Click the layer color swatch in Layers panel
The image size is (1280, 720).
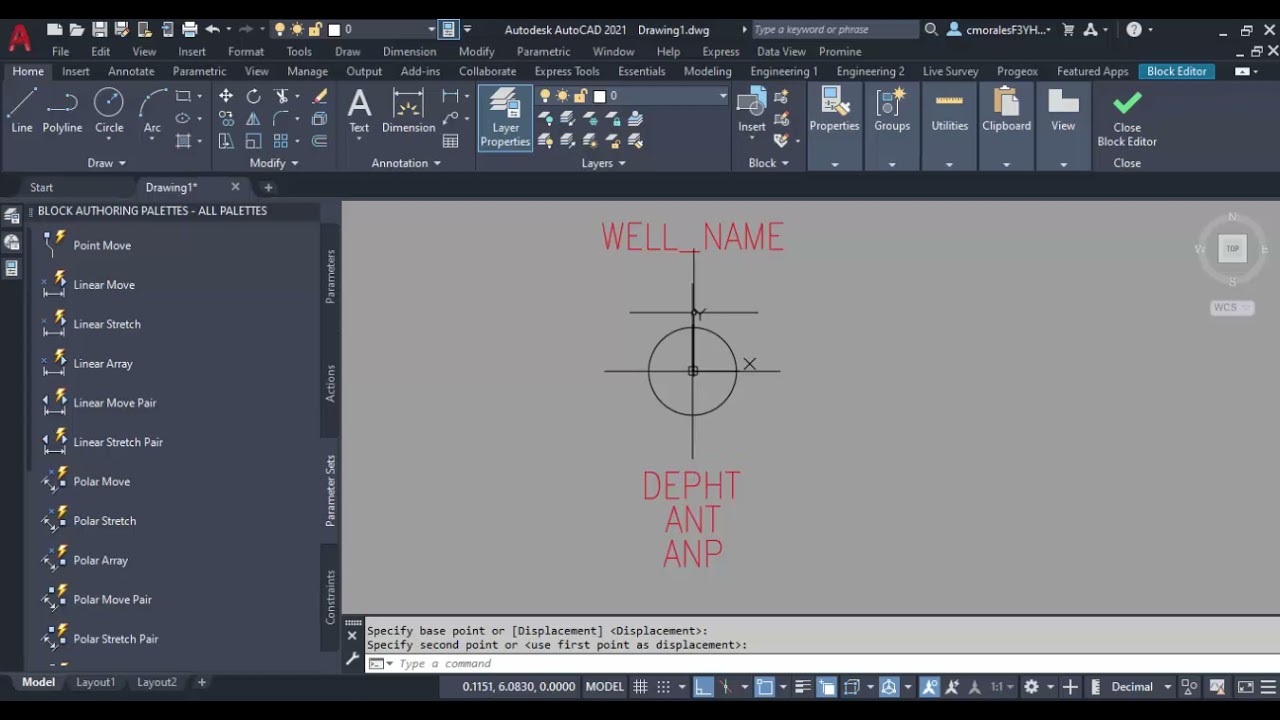pos(599,96)
